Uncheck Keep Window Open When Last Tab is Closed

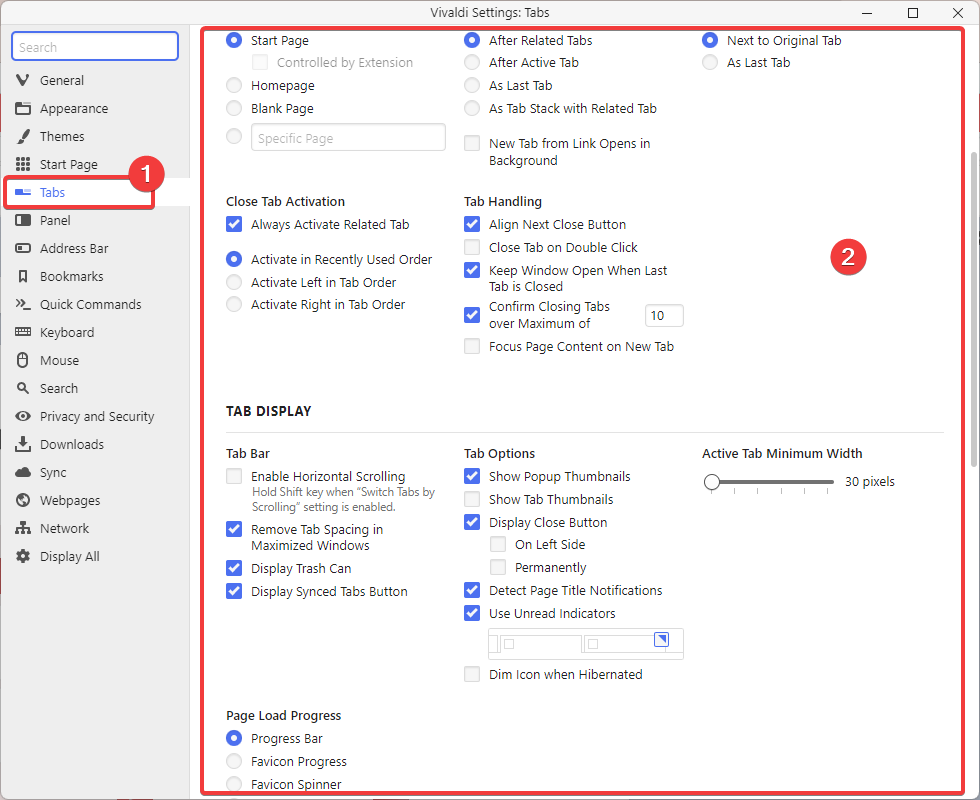pos(472,270)
